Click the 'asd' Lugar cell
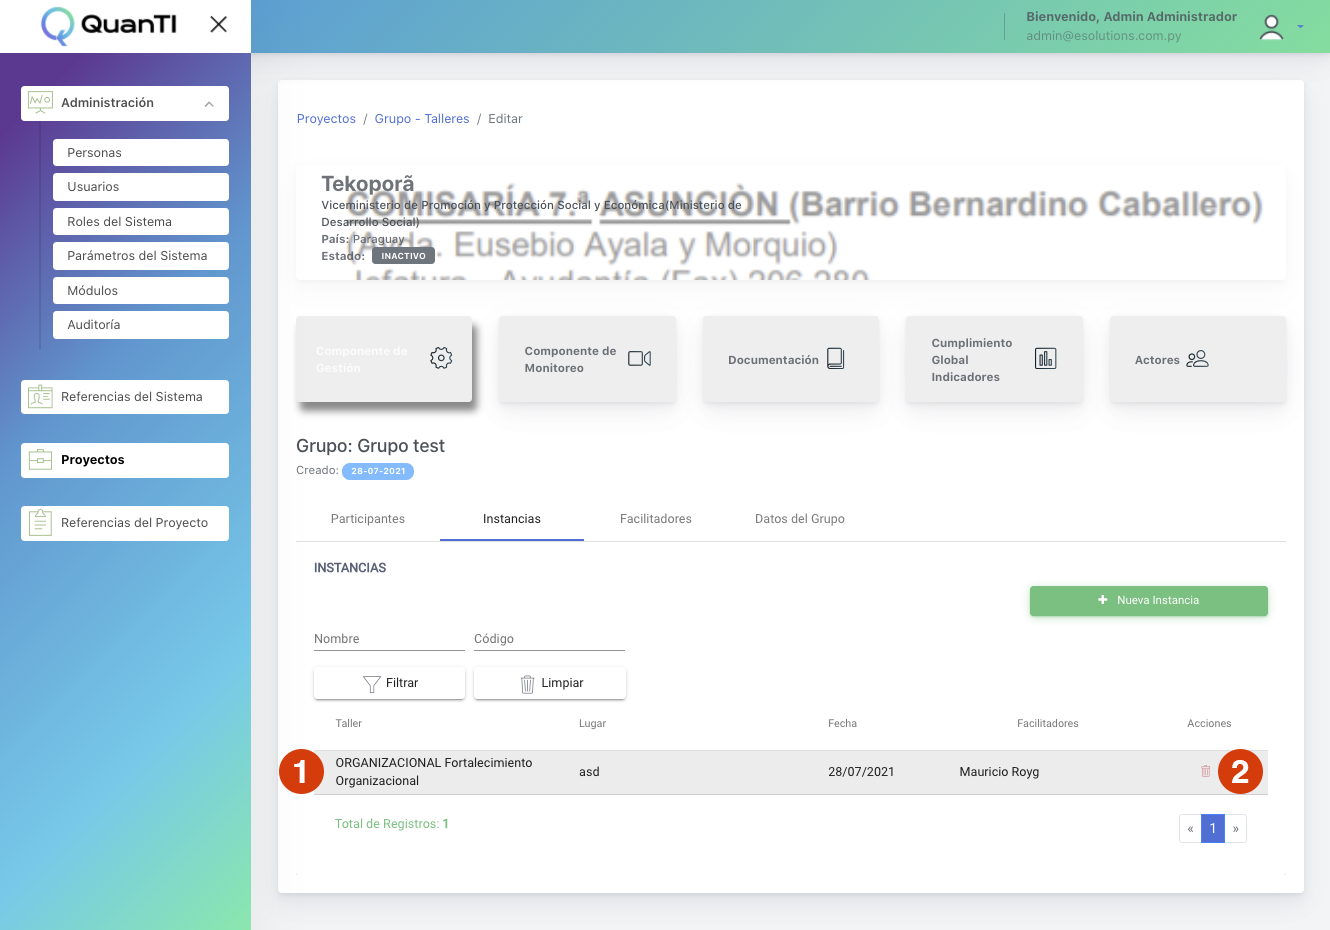This screenshot has height=930, width=1330. click(x=589, y=772)
